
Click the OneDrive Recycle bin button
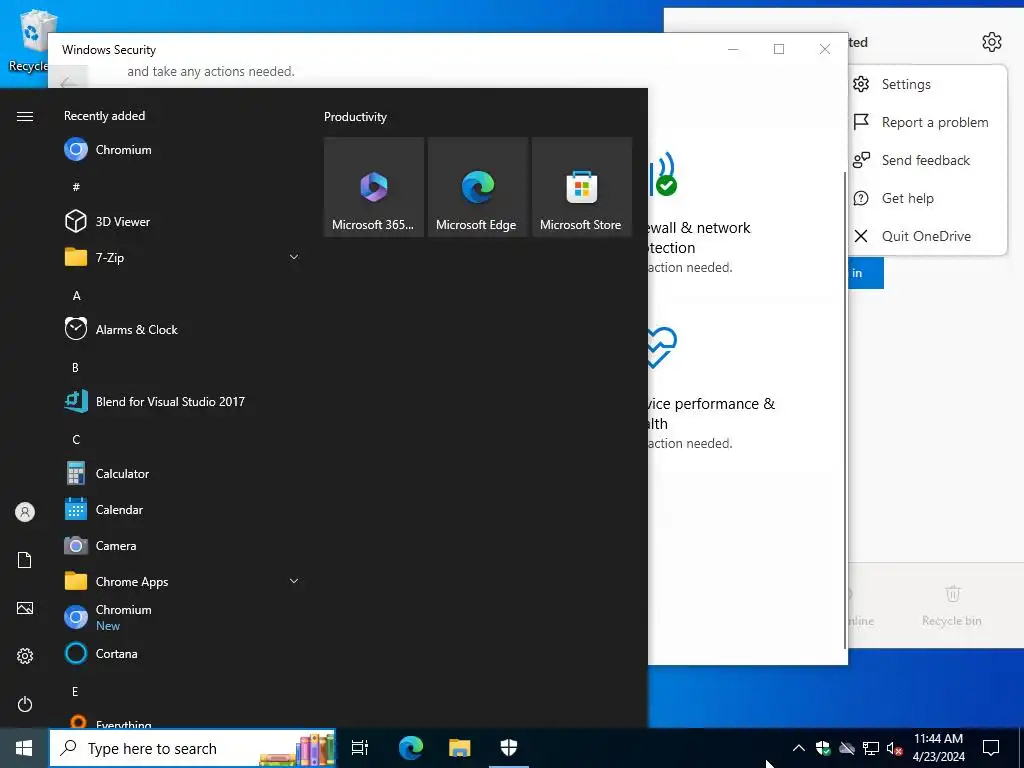click(952, 605)
